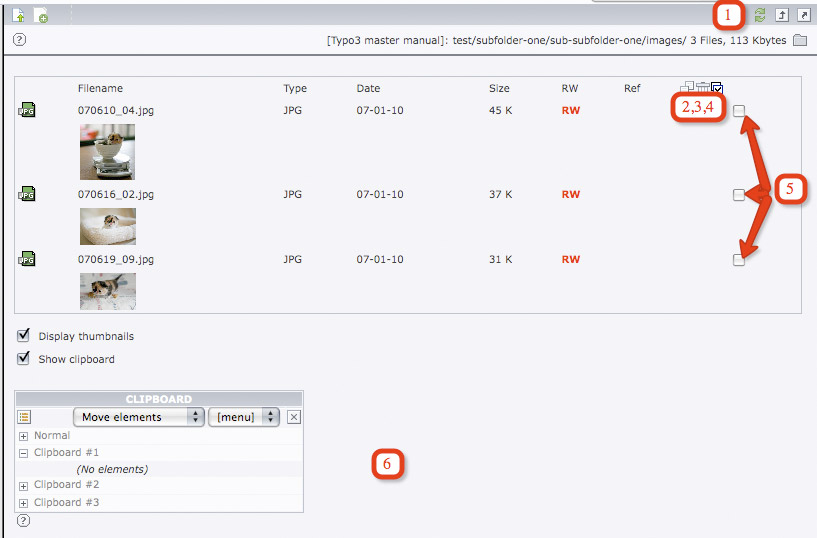Viewport: 817px width, 538px height.
Task: Open the Move elements dropdown
Action: [x=138, y=417]
